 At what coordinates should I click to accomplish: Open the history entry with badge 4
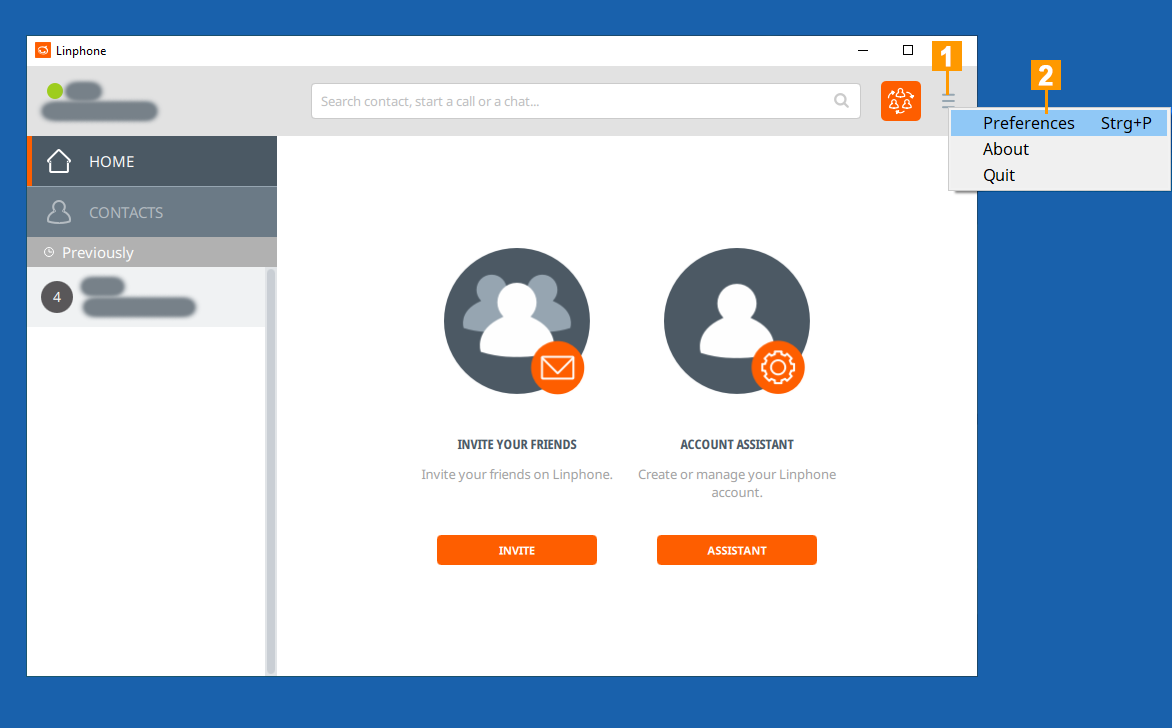(146, 297)
